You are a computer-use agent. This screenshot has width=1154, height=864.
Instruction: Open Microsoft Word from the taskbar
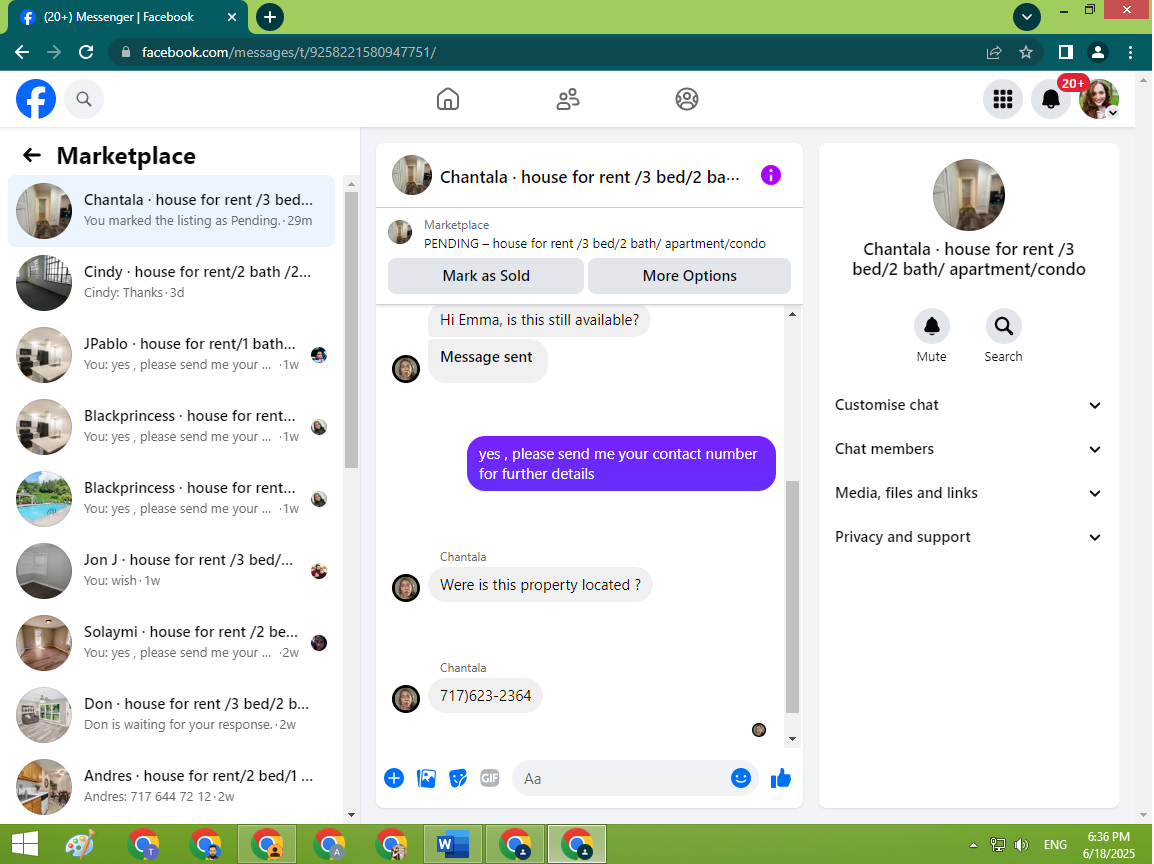(453, 844)
